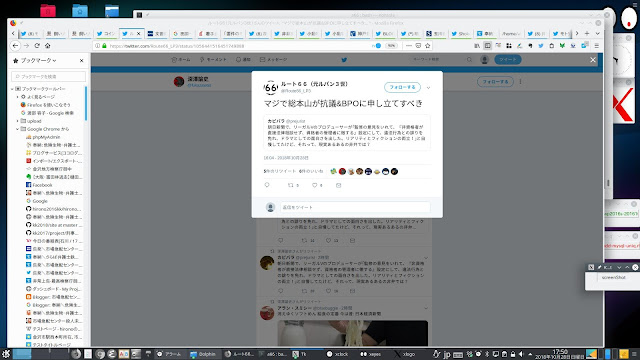Open the Firefox hamburger menu
This screenshot has height=360, width=640.
(597, 46)
